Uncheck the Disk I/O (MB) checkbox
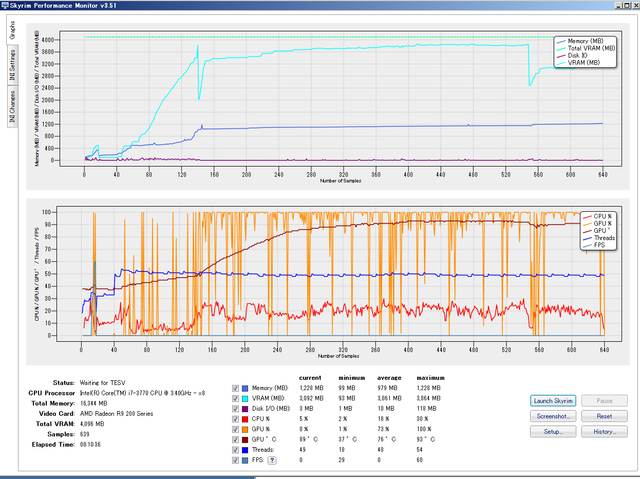Screen dimensions: 640x479 point(235,408)
